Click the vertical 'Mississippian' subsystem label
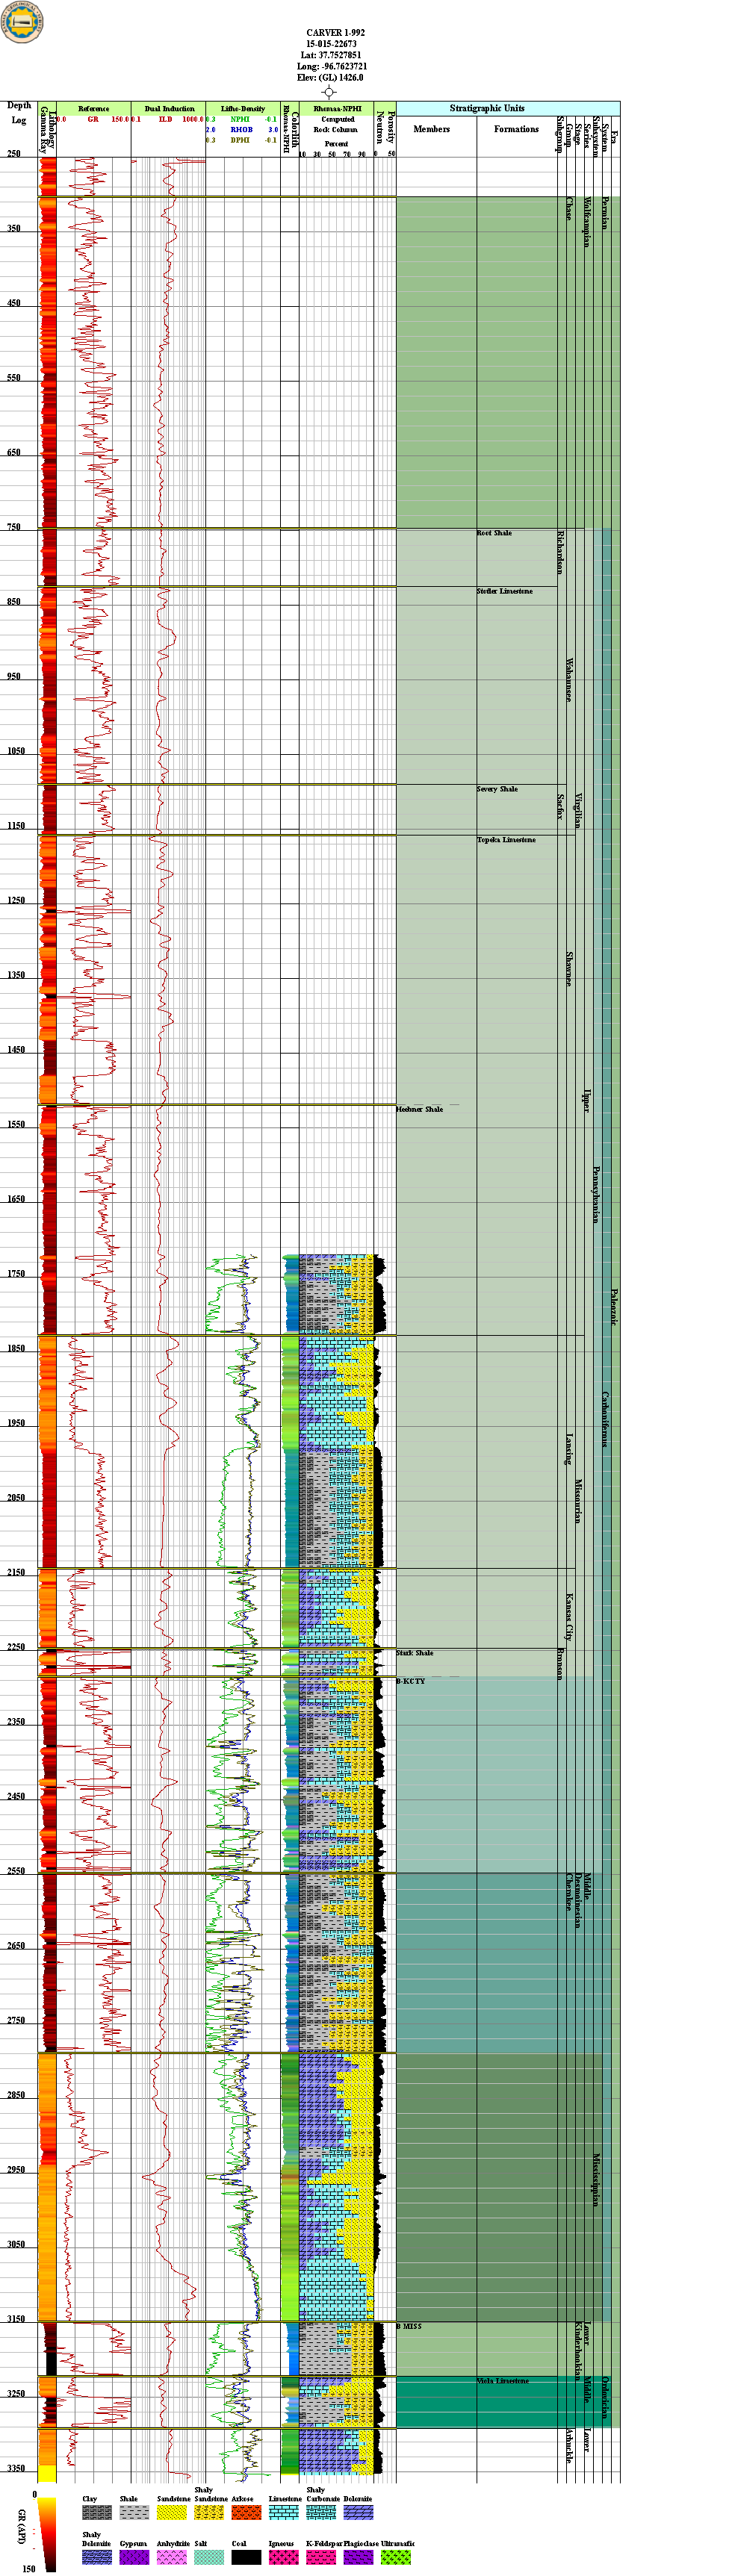732x2576 pixels. click(596, 2180)
